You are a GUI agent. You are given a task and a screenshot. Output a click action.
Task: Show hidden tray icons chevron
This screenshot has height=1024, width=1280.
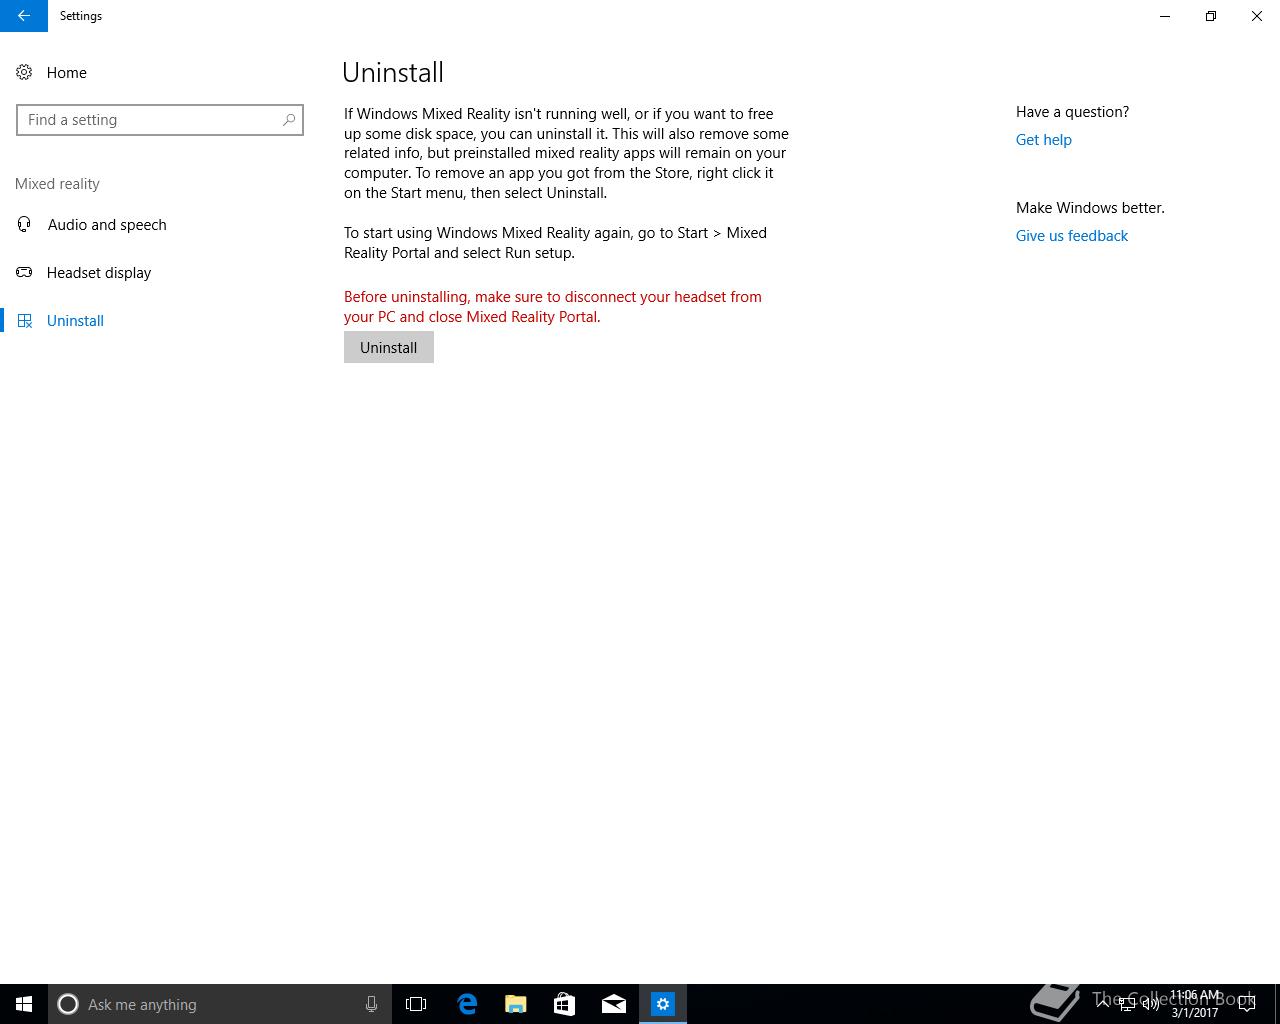1103,1004
